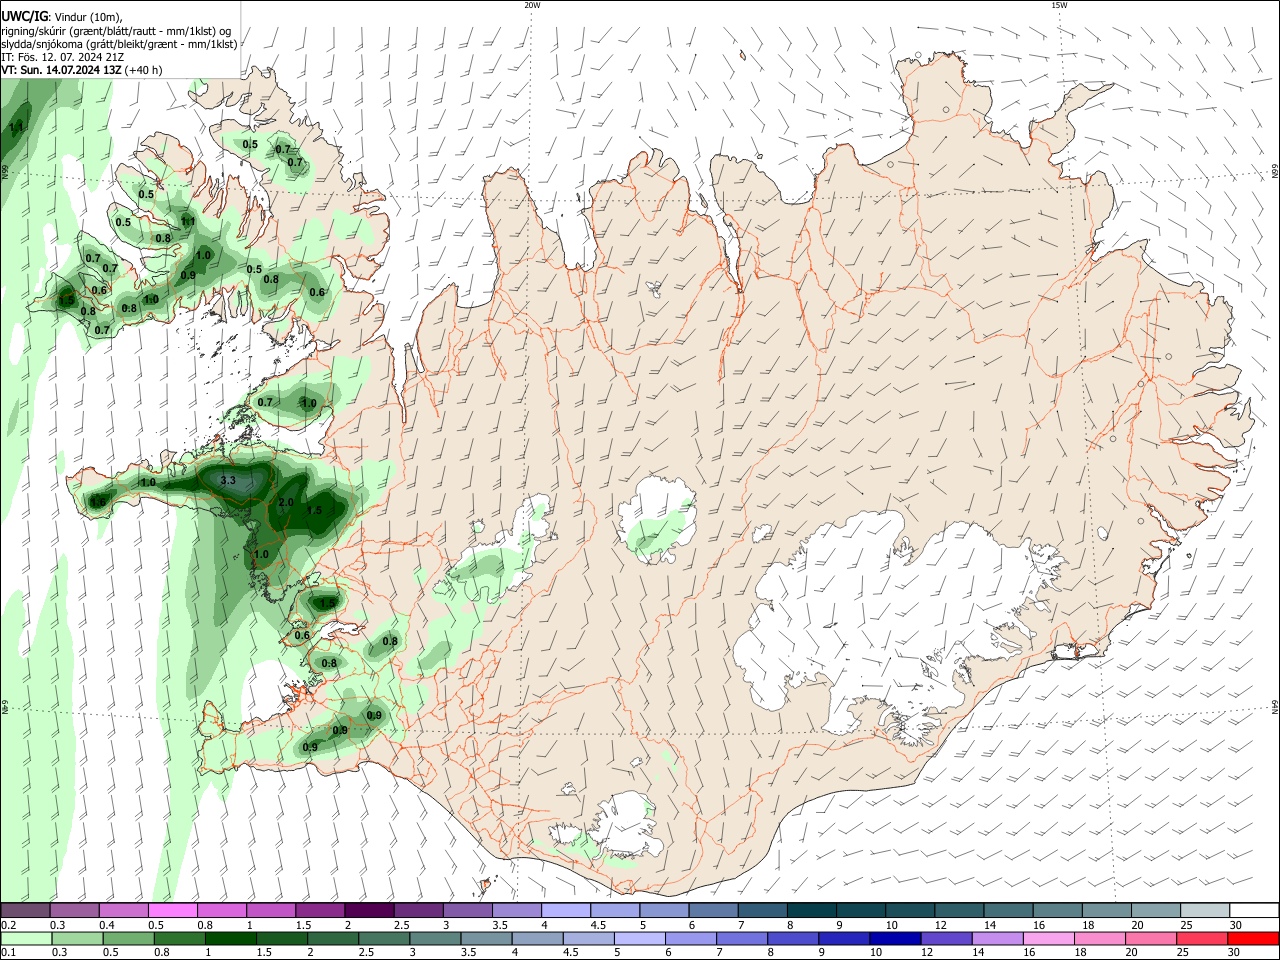Viewport: 1280px width, 960px height.
Task: Click the '(+40 h)' forecast offset text
Action: point(144,70)
